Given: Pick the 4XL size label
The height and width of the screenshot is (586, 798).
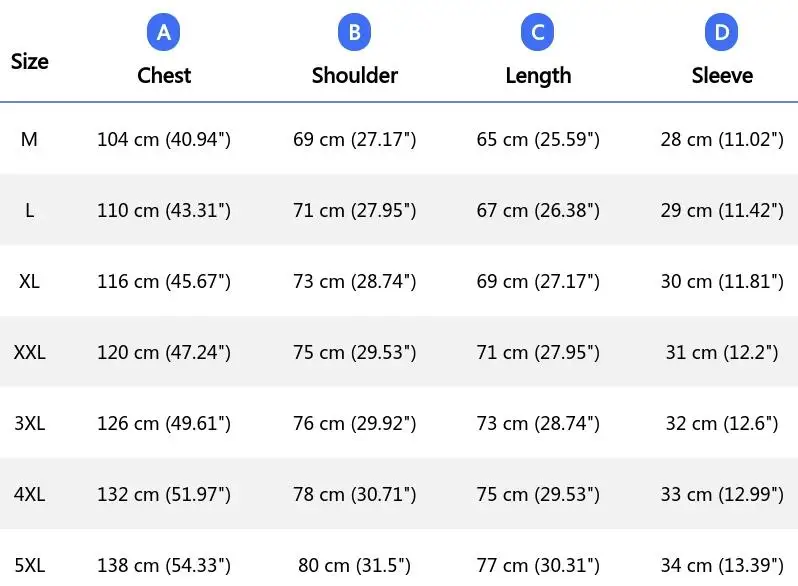Looking at the screenshot, I should pyautogui.click(x=30, y=494).
